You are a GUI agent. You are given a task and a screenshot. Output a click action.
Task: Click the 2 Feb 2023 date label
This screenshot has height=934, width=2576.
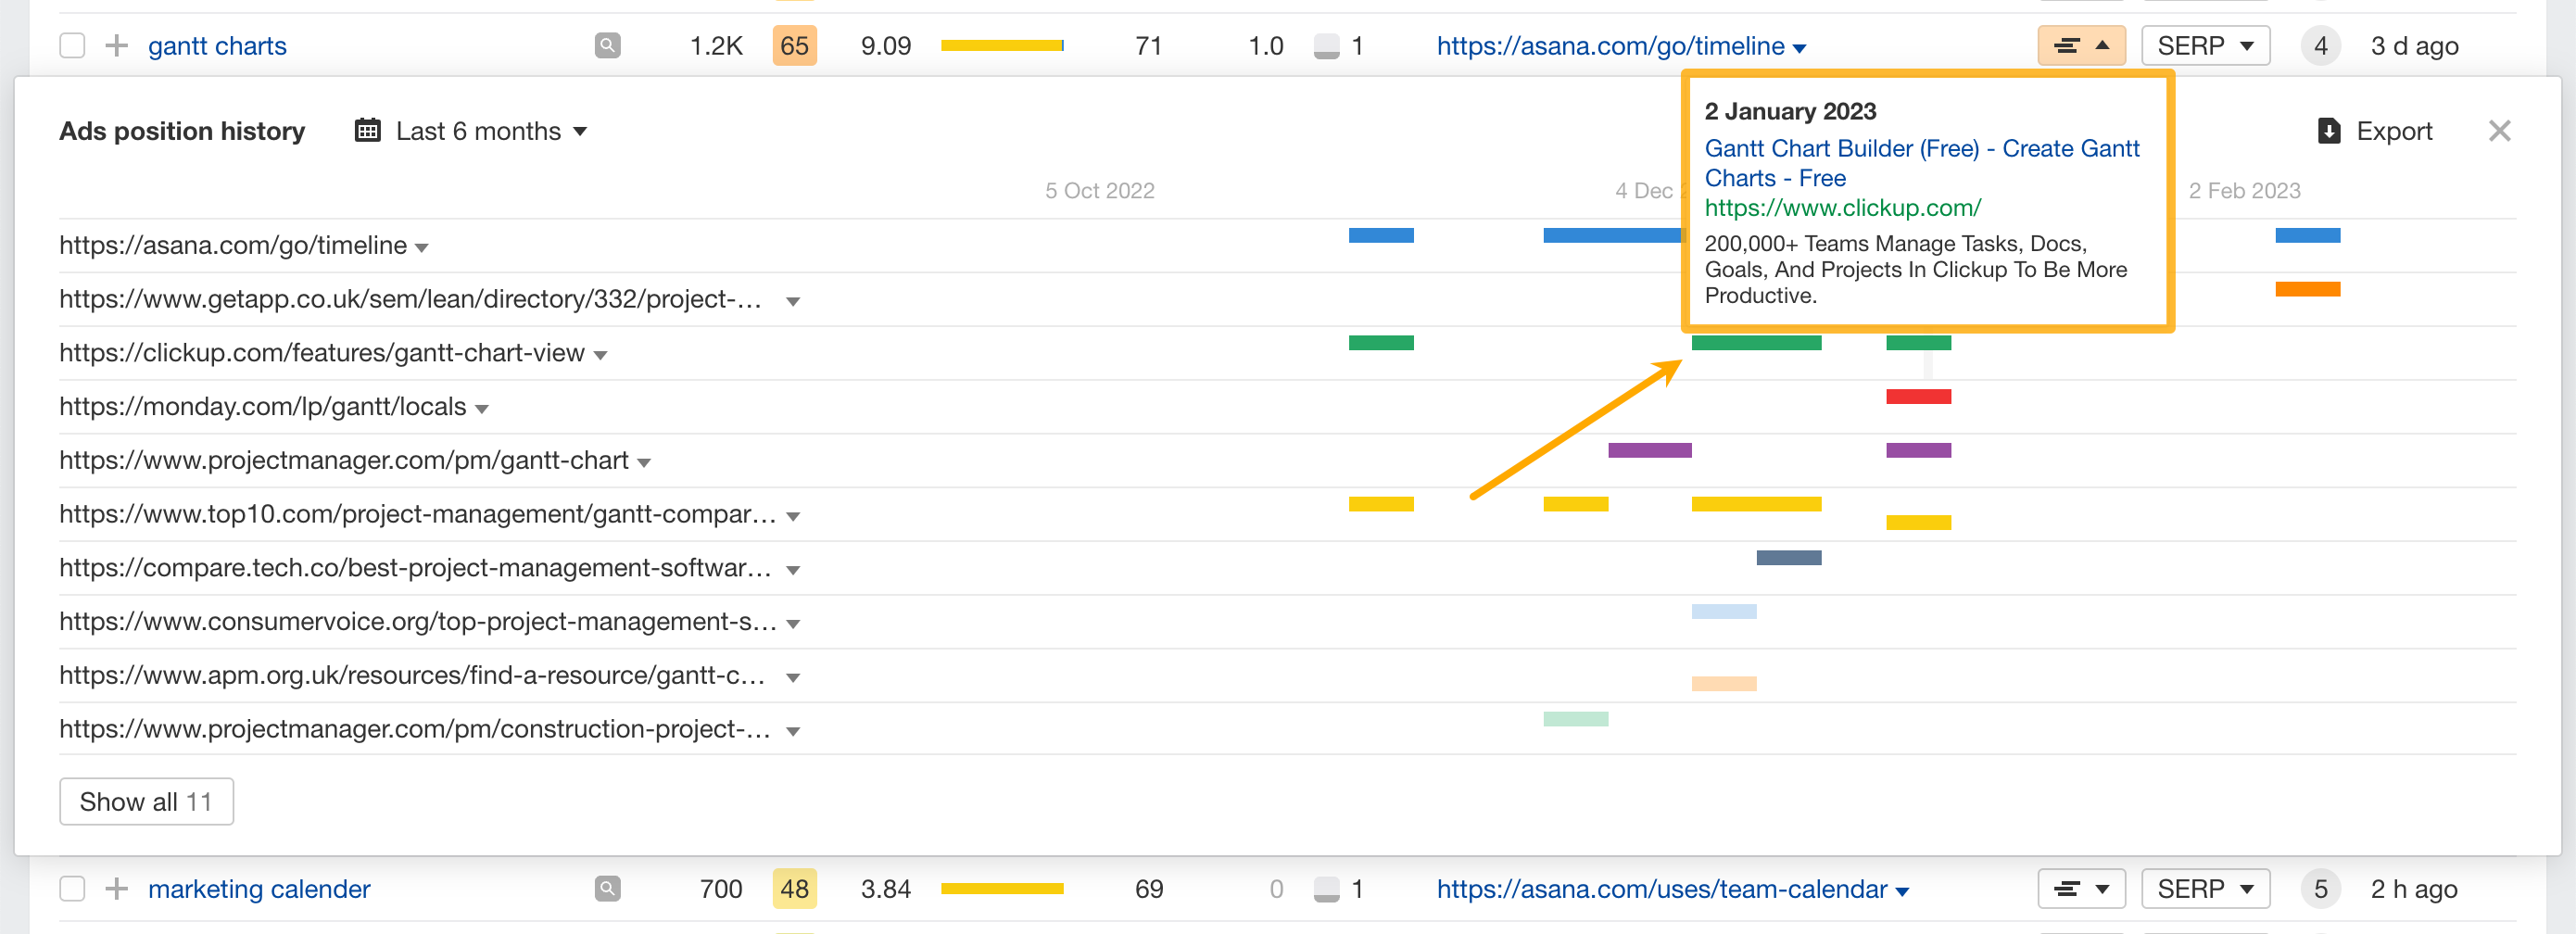[x=2244, y=190]
